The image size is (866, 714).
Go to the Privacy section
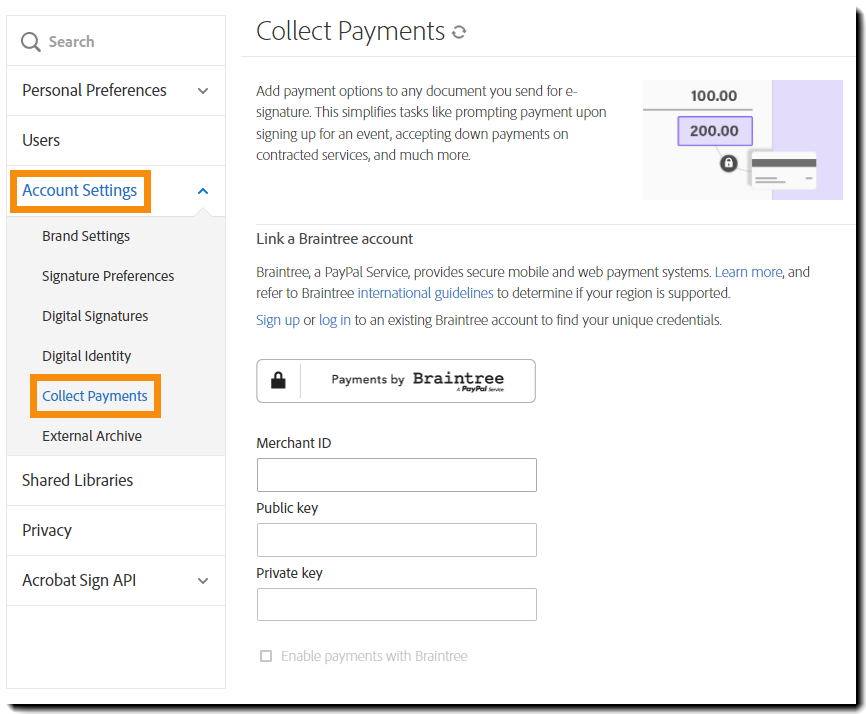point(47,531)
